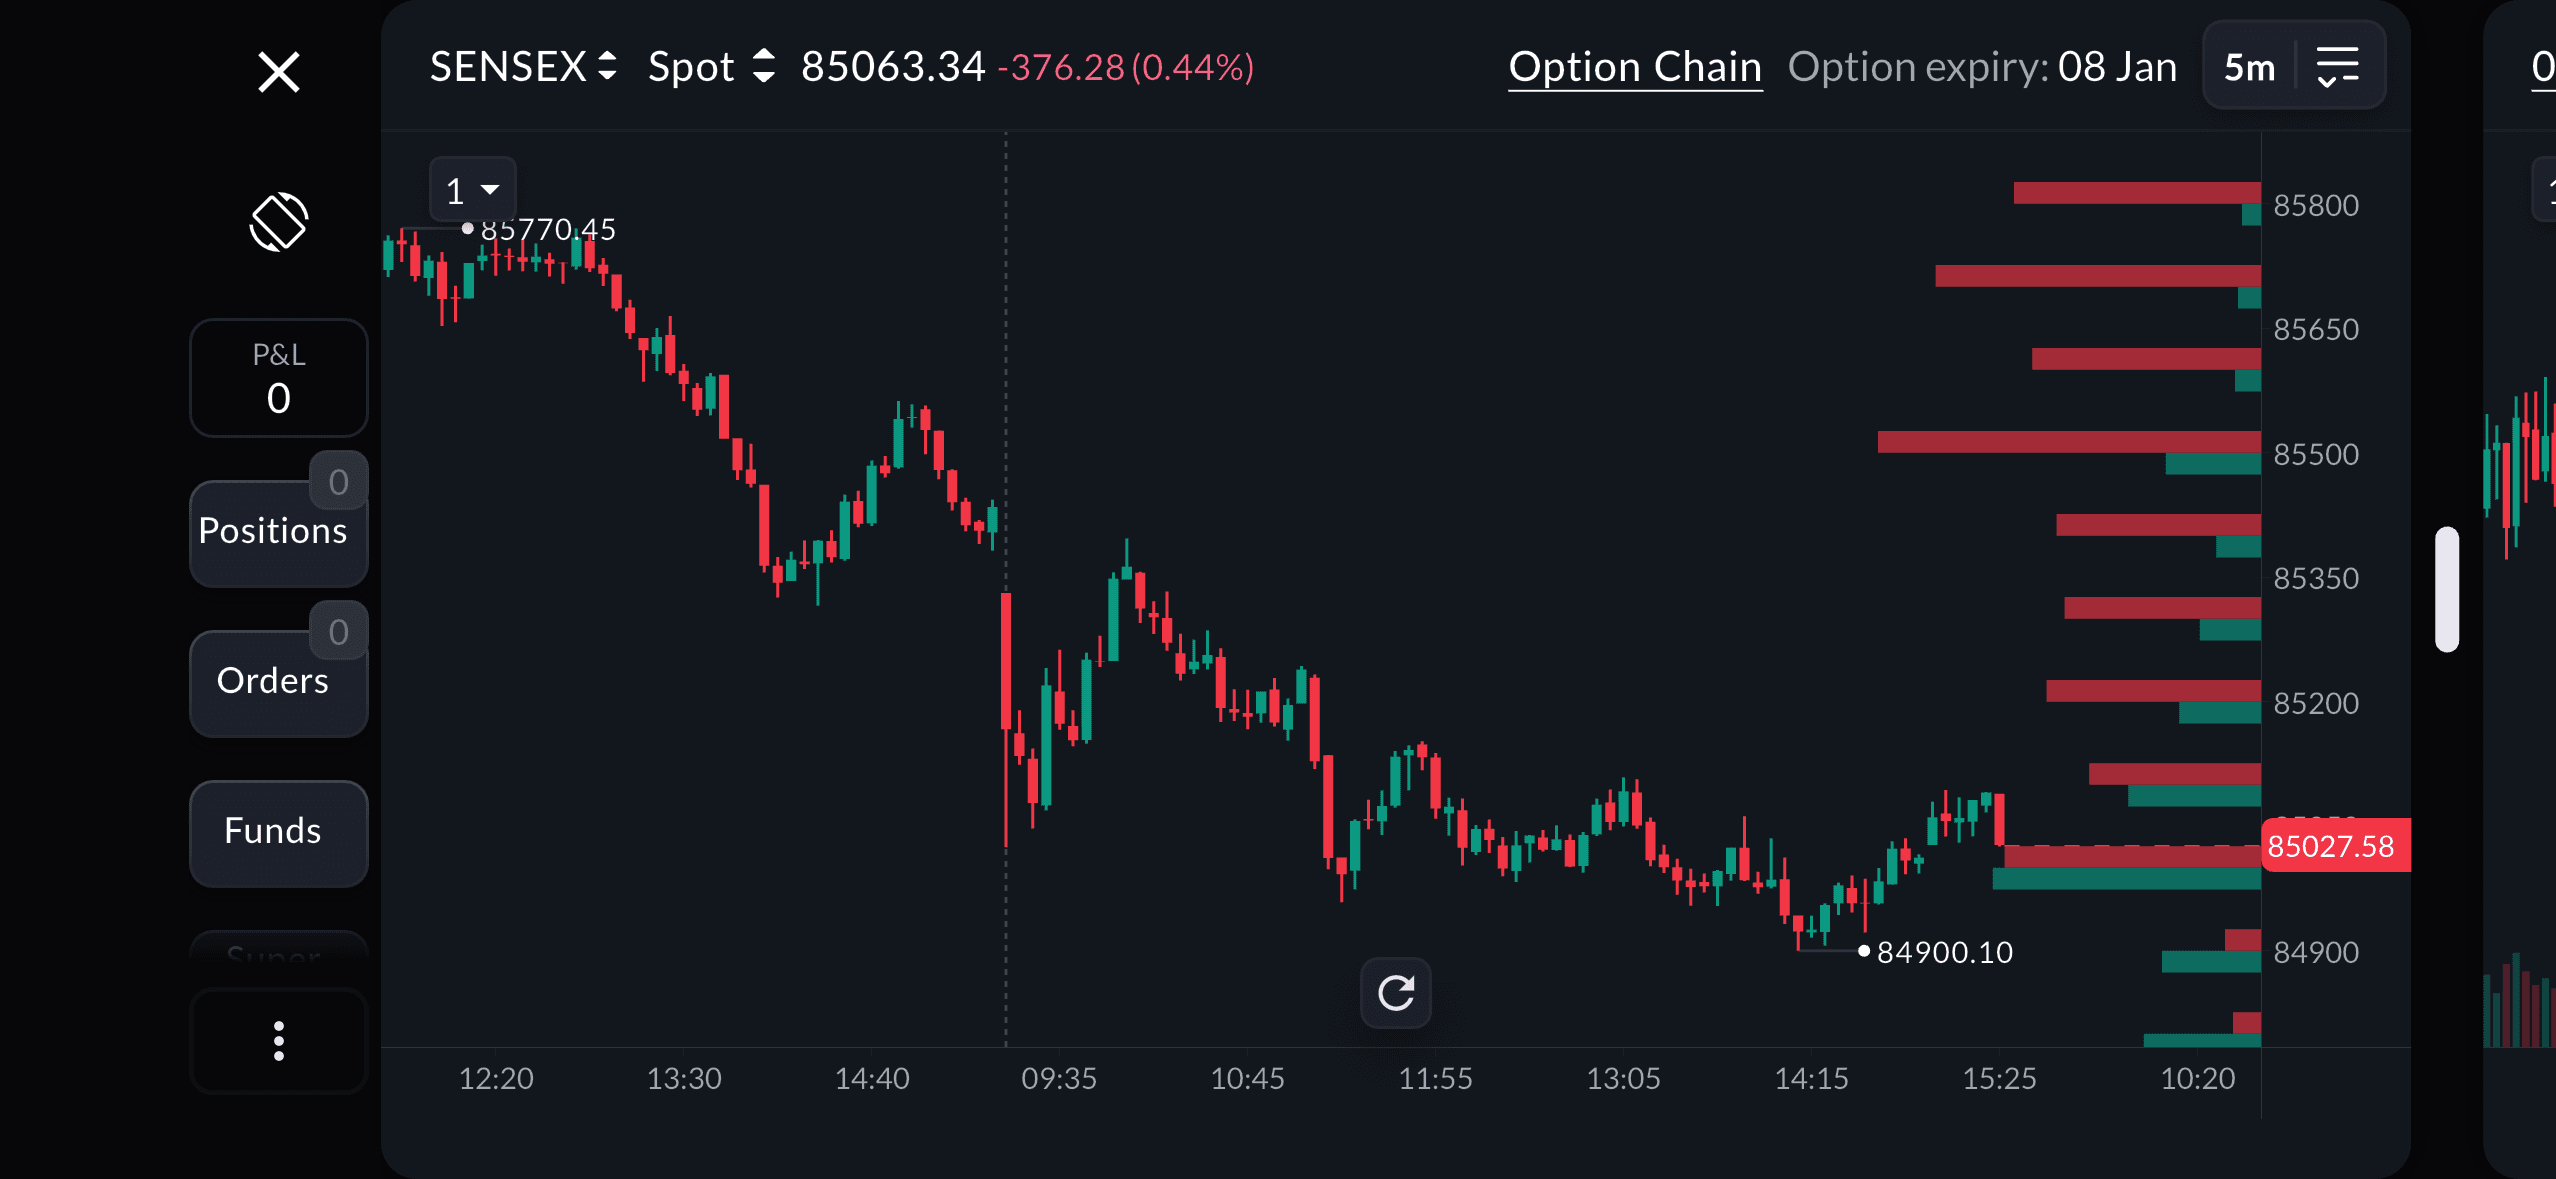Change the 5m timeframe interval
The image size is (2556, 1179).
pyautogui.click(x=2249, y=67)
